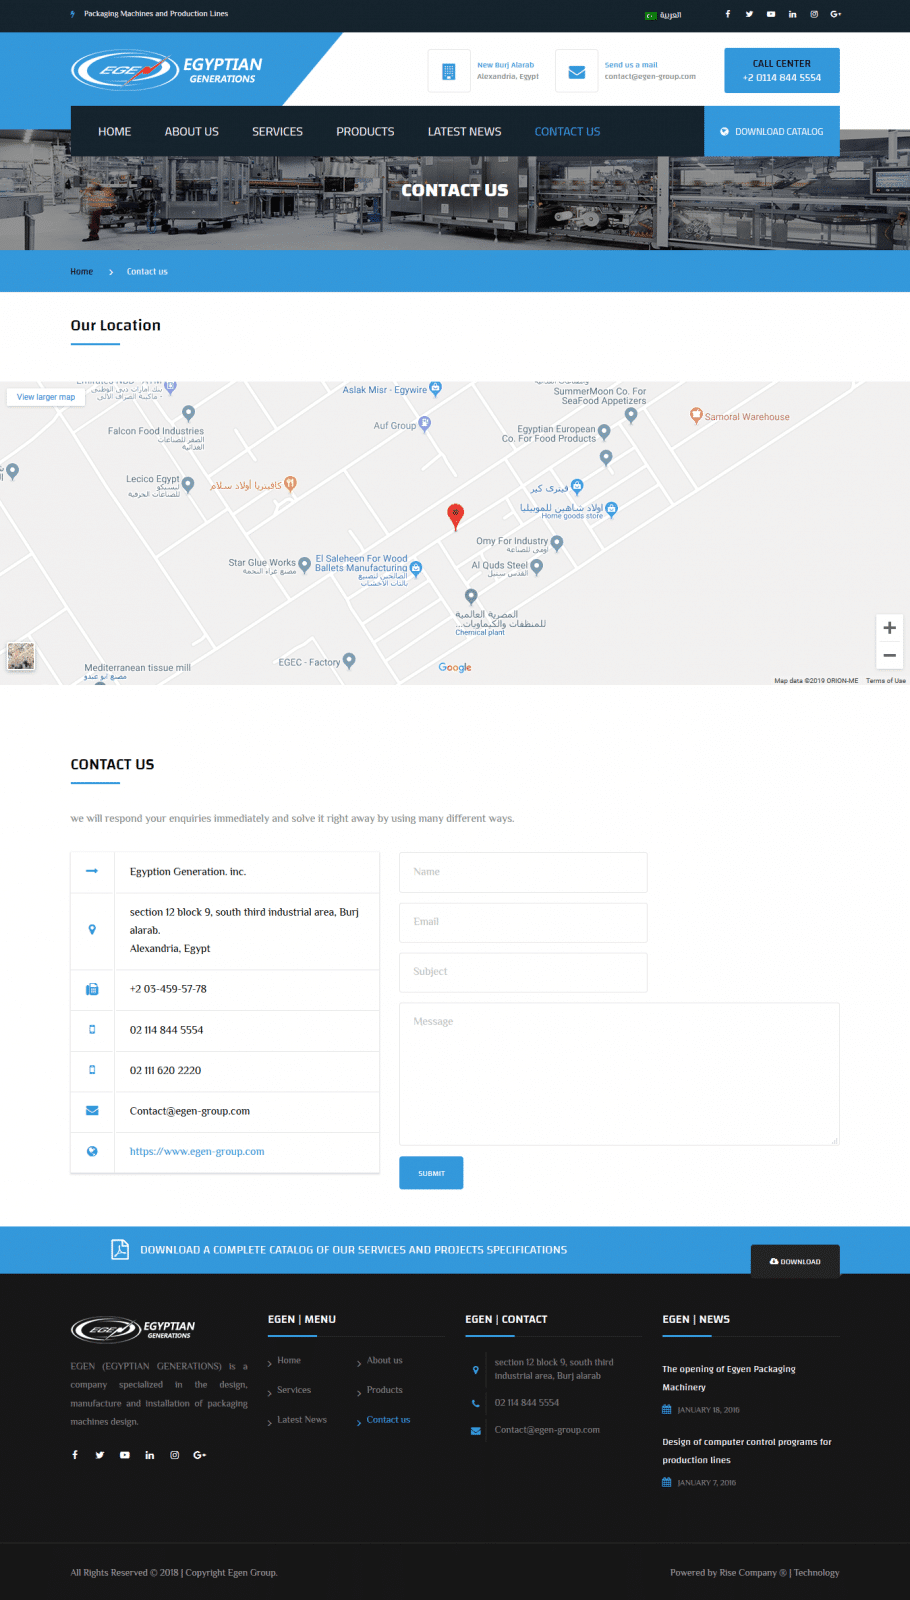Open the footer Home menu link
This screenshot has height=1600, width=910.
pos(289,1361)
